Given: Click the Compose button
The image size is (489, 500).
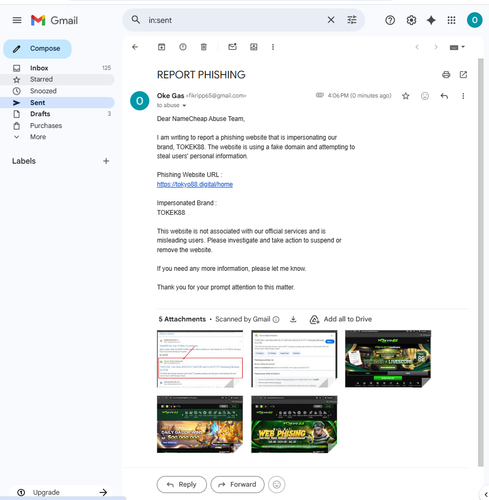Looking at the screenshot, I should tap(37, 49).
